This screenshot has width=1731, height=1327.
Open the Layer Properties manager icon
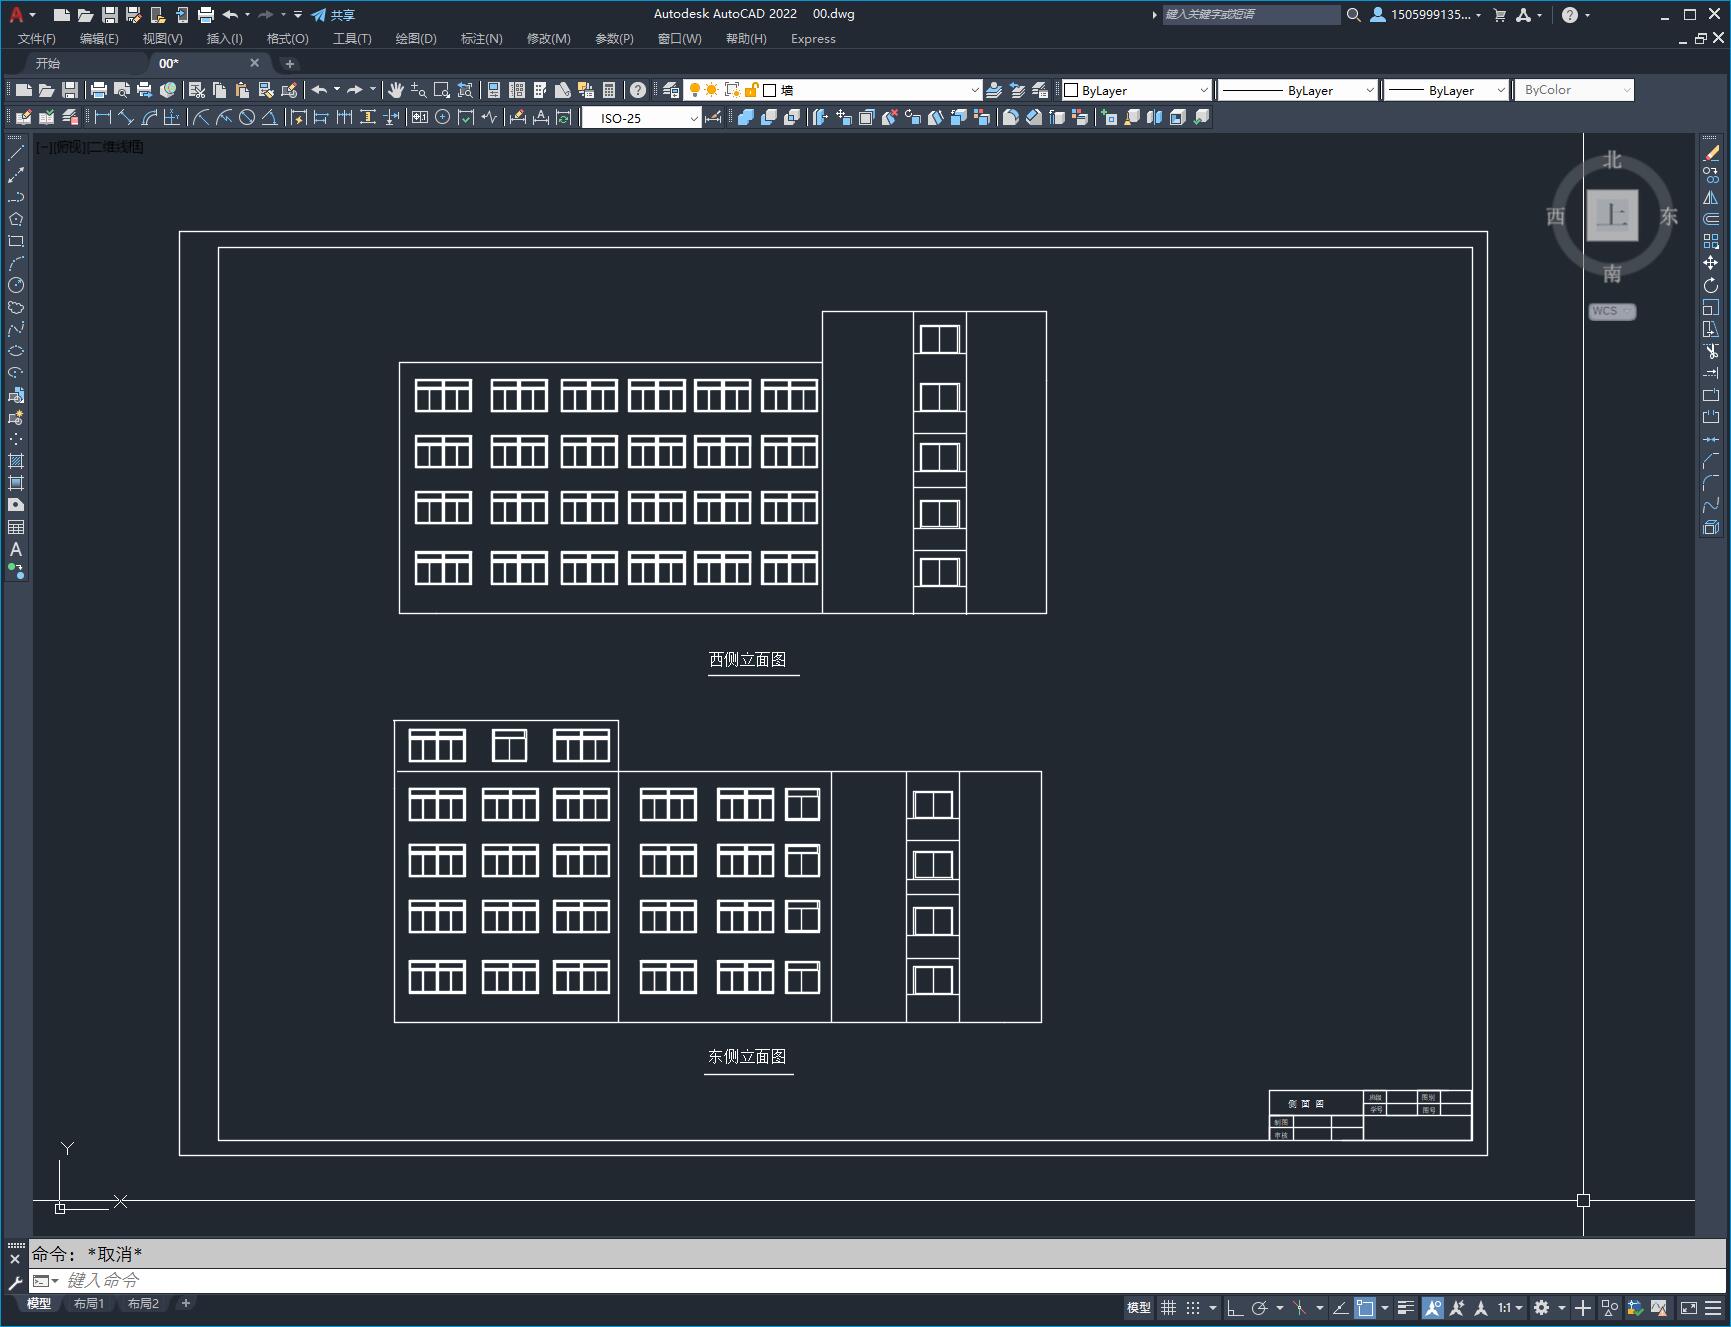(671, 90)
